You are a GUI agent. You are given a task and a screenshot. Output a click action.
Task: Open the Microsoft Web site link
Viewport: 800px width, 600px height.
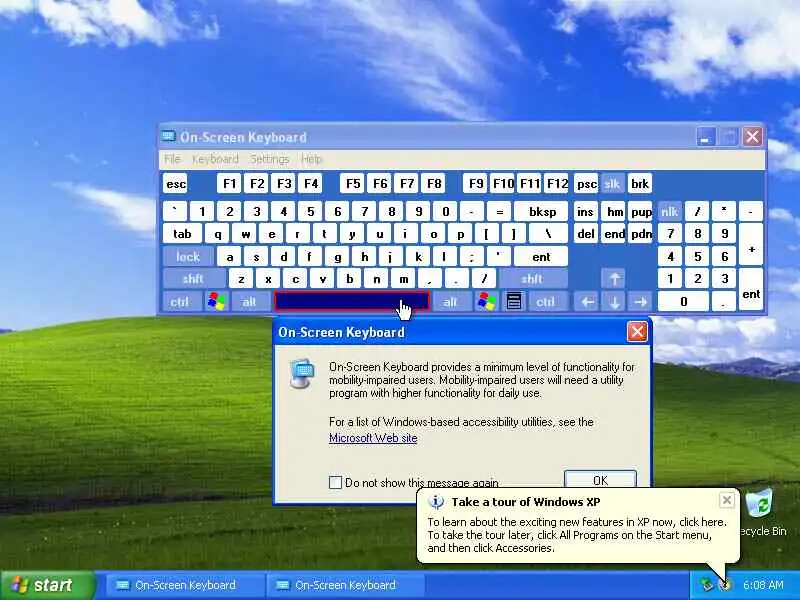pyautogui.click(x=373, y=438)
